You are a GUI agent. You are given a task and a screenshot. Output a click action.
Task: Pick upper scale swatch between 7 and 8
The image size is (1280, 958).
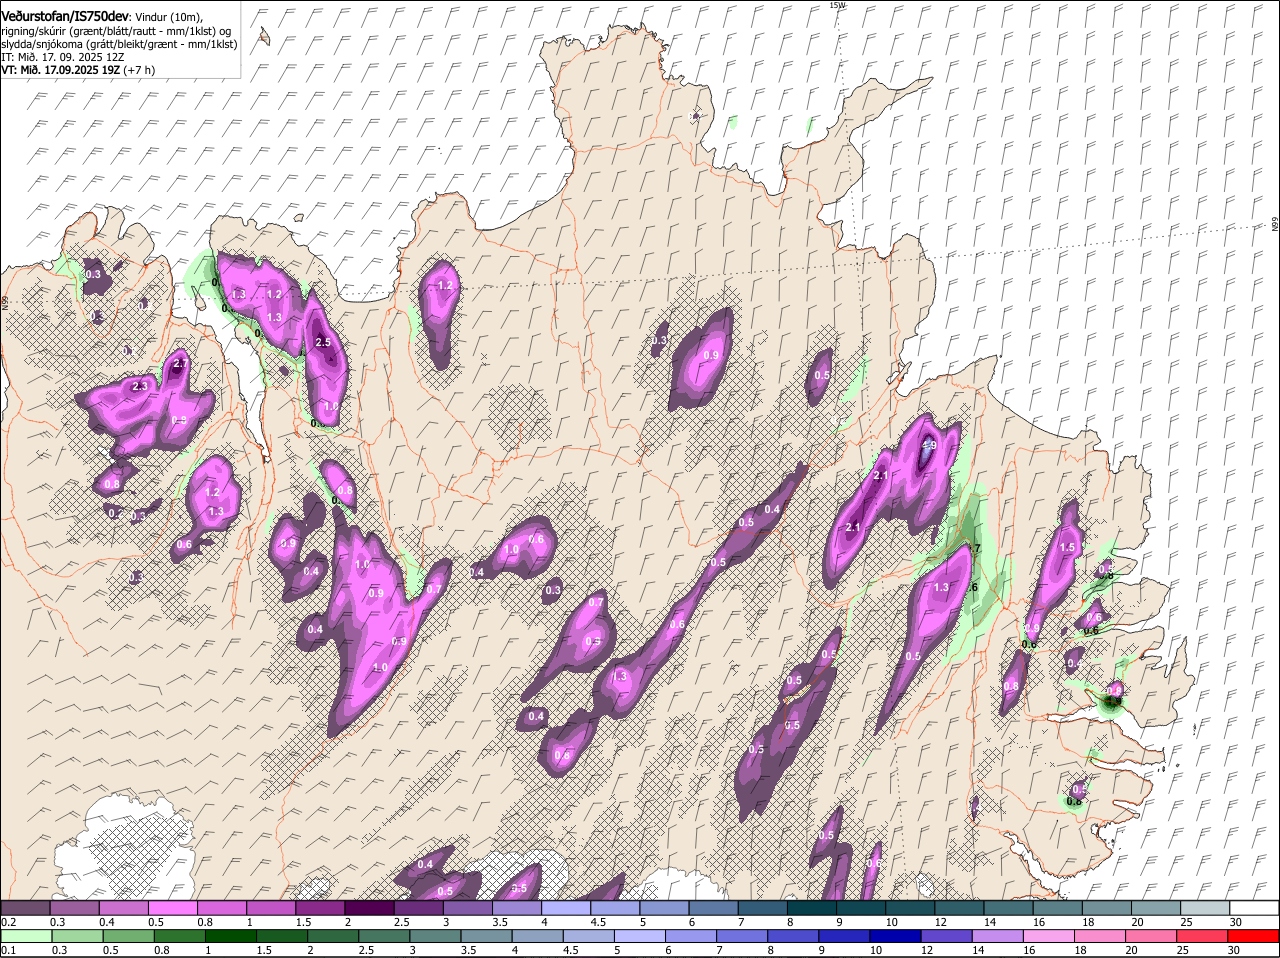click(762, 908)
